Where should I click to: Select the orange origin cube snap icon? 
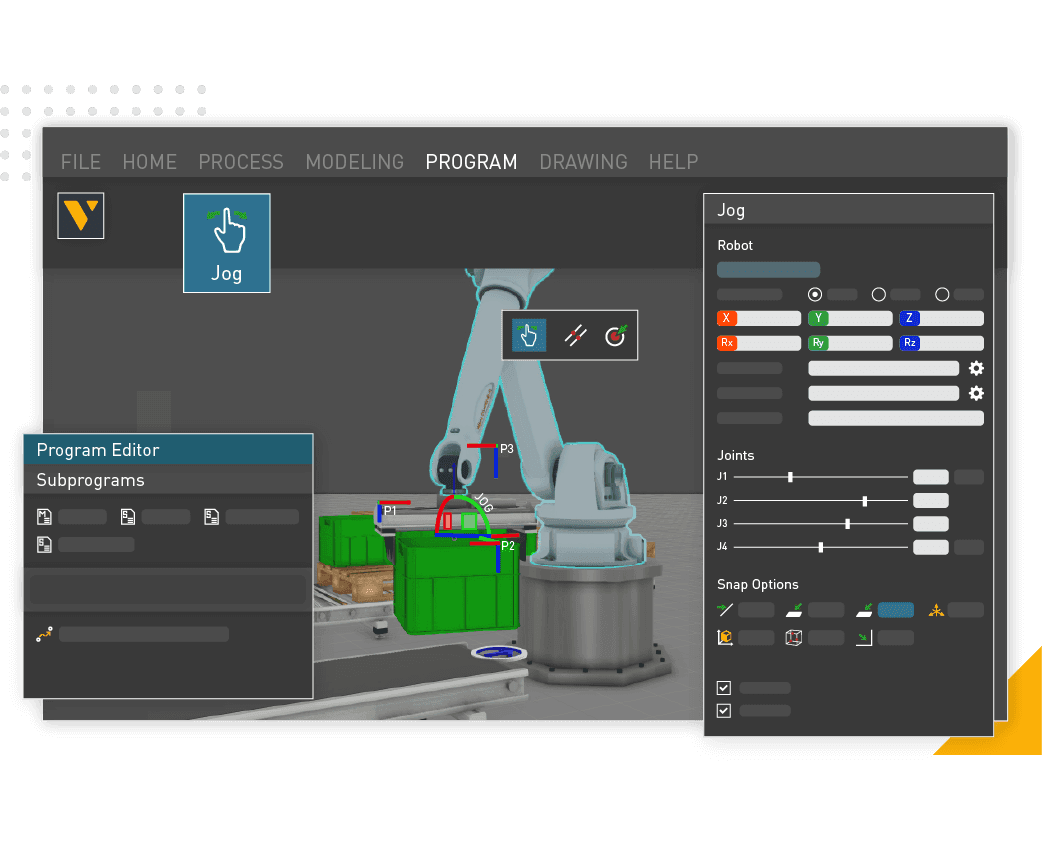point(725,637)
